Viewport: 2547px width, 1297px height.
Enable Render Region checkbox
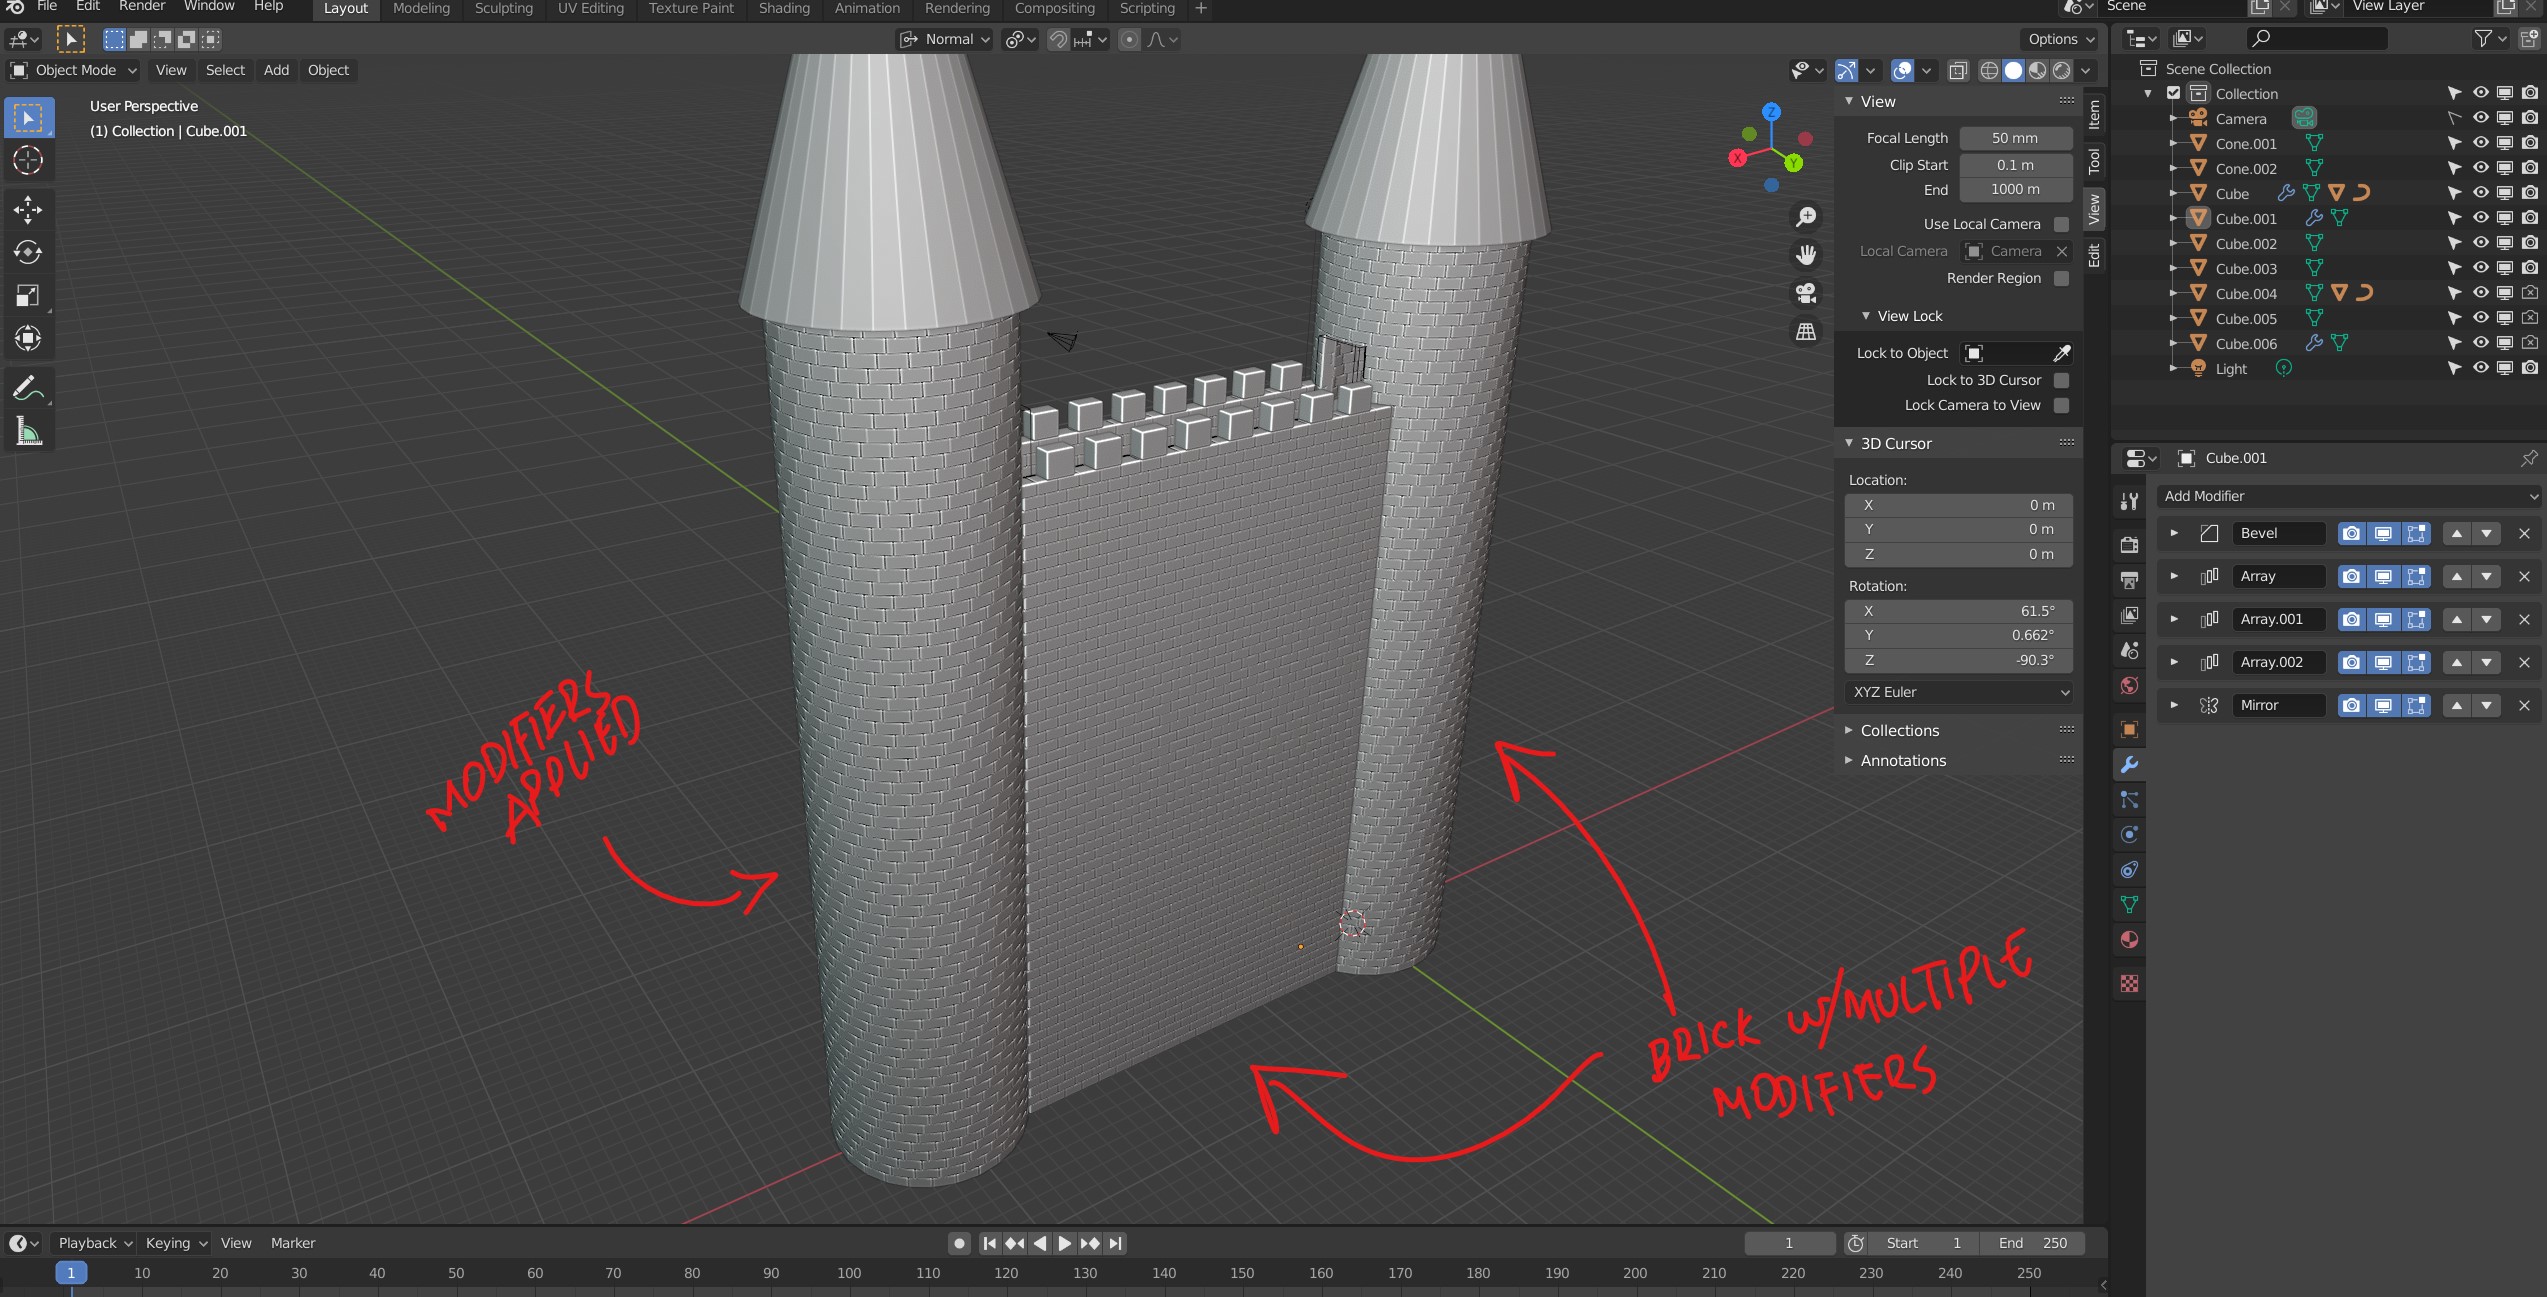[x=2061, y=278]
